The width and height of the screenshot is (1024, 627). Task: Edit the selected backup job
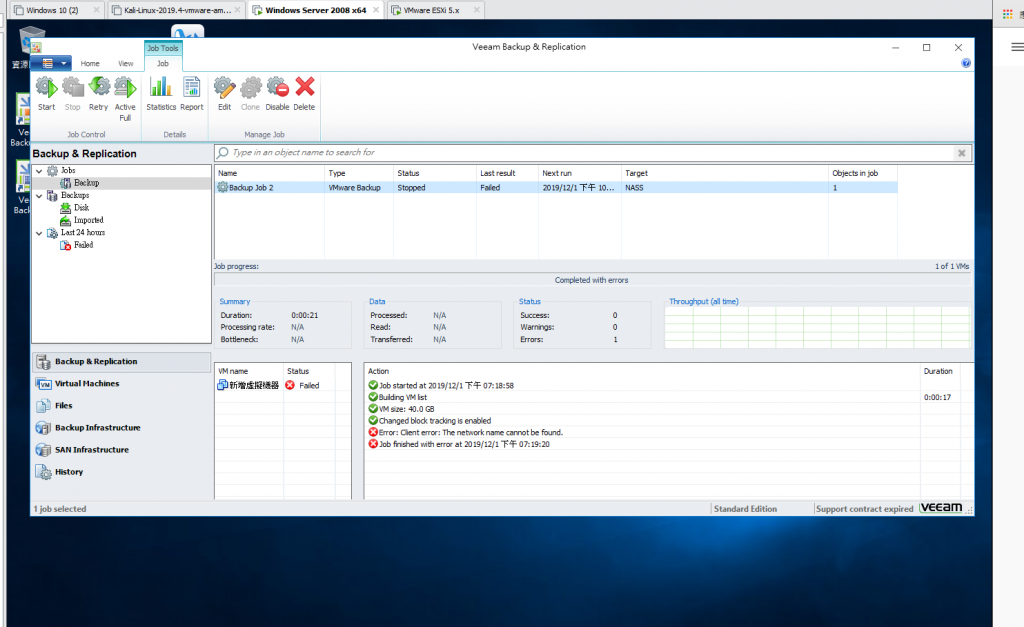[x=224, y=93]
